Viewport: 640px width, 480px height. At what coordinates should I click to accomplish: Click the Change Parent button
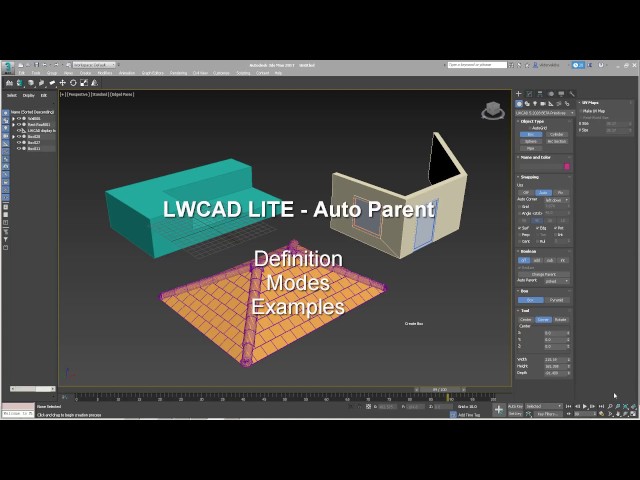coord(544,274)
